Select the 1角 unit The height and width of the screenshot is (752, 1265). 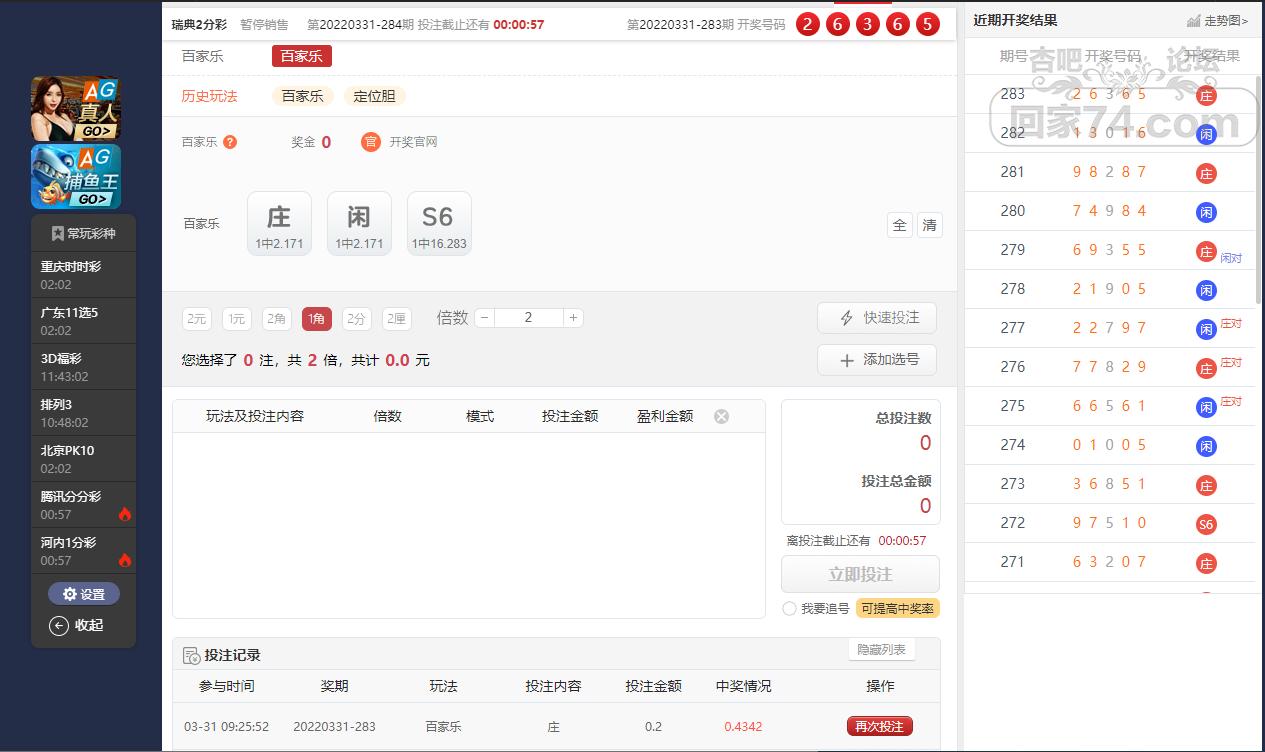click(317, 319)
